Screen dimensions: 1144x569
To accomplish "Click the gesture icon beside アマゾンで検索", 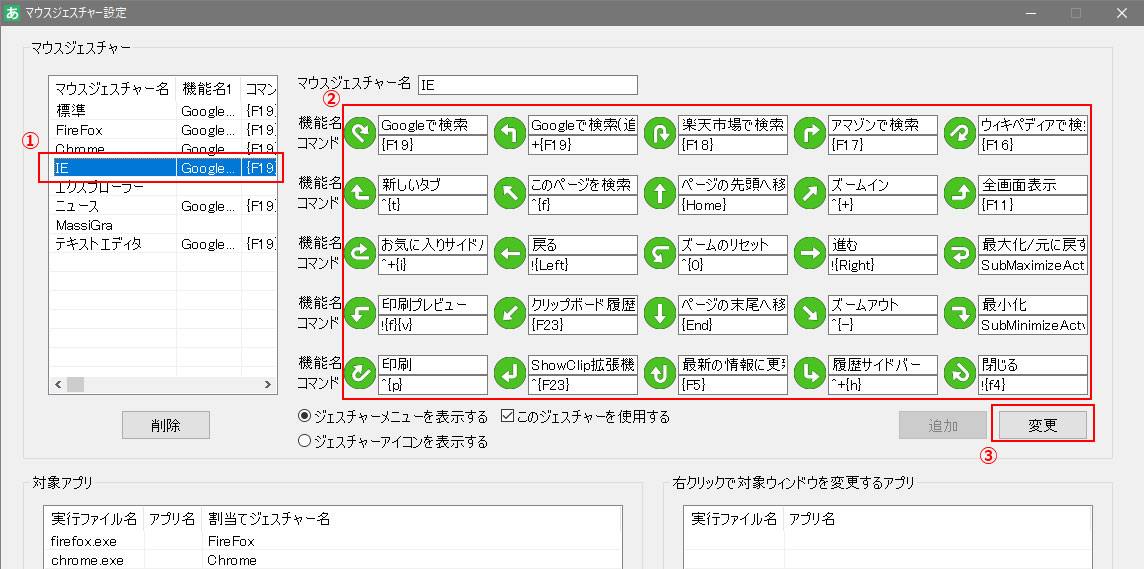I will [810, 133].
